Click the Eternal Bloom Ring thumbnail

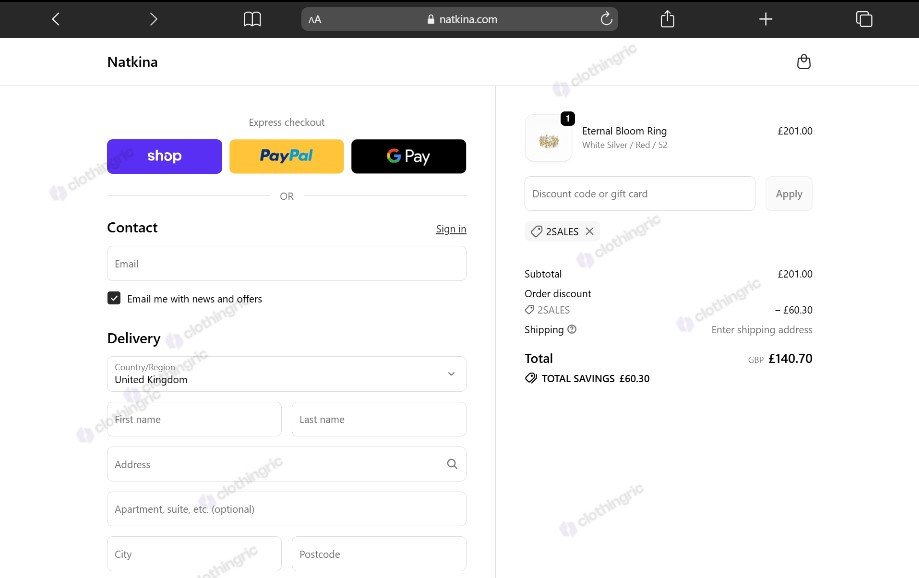point(549,138)
